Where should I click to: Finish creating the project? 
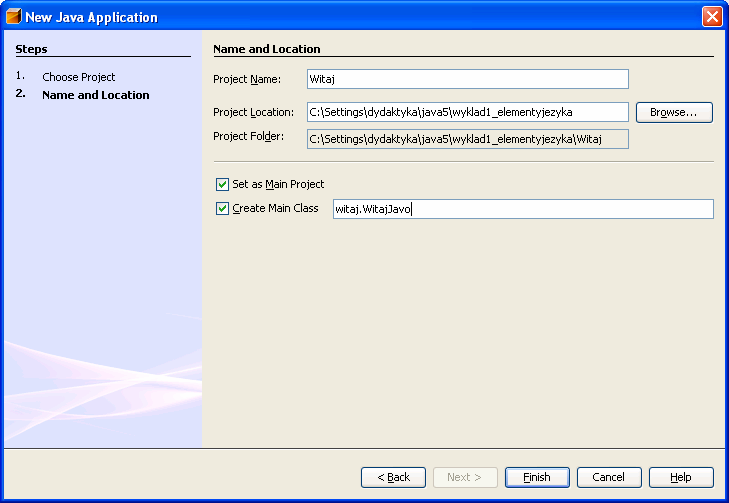tap(537, 477)
